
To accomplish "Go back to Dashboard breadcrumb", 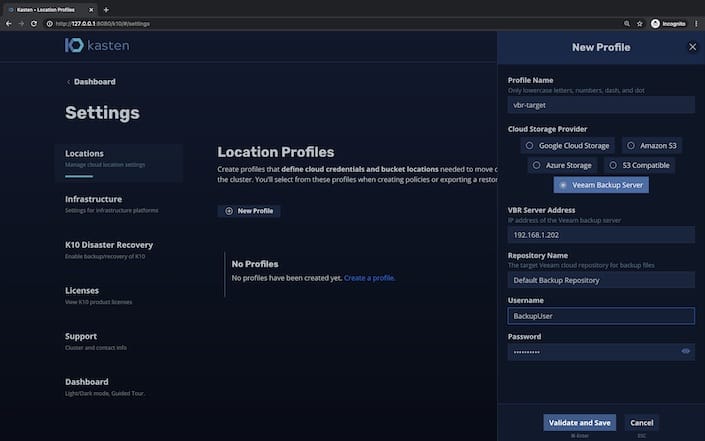I will coord(93,82).
